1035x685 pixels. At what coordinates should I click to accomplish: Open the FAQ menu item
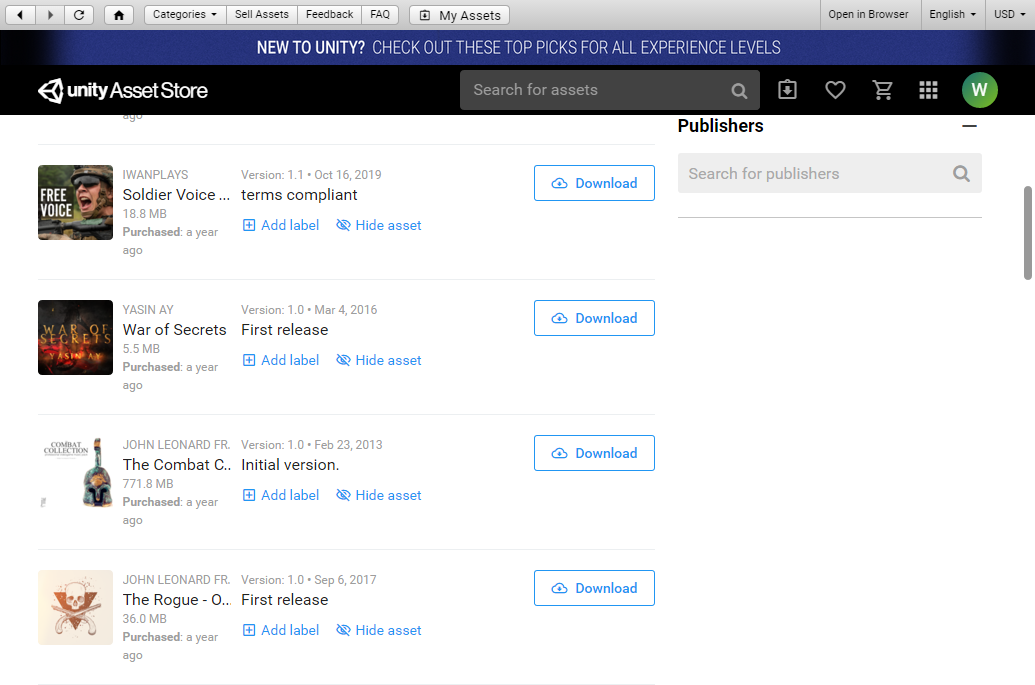[x=380, y=15]
